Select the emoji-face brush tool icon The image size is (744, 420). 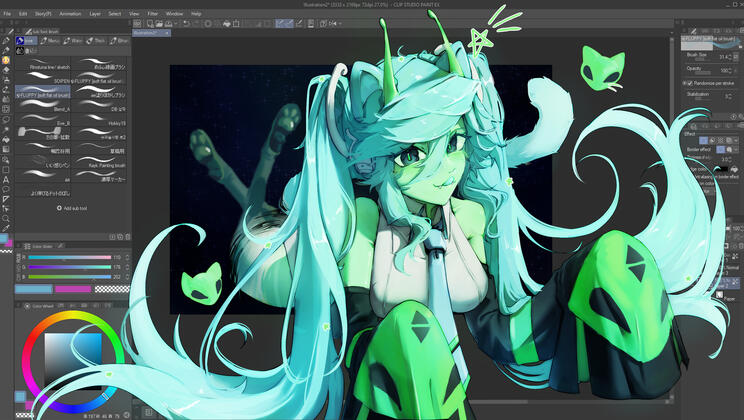6,60
